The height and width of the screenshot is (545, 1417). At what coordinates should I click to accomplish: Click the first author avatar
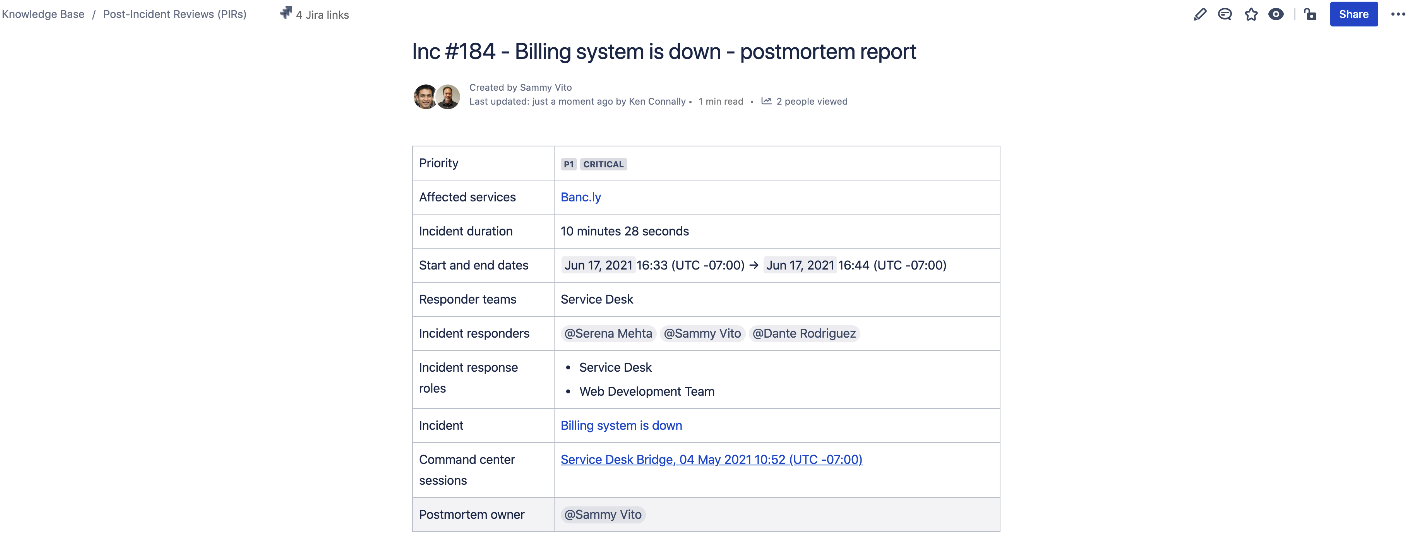point(425,96)
